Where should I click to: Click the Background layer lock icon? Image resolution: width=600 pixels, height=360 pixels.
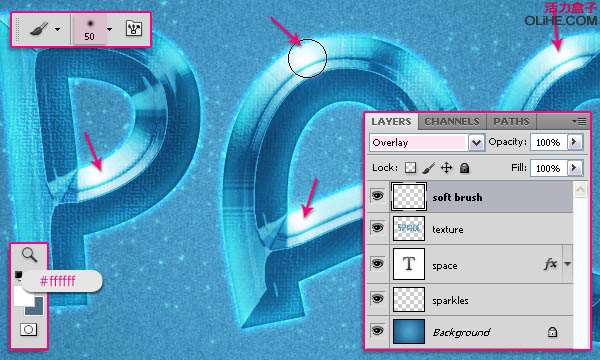click(x=552, y=332)
